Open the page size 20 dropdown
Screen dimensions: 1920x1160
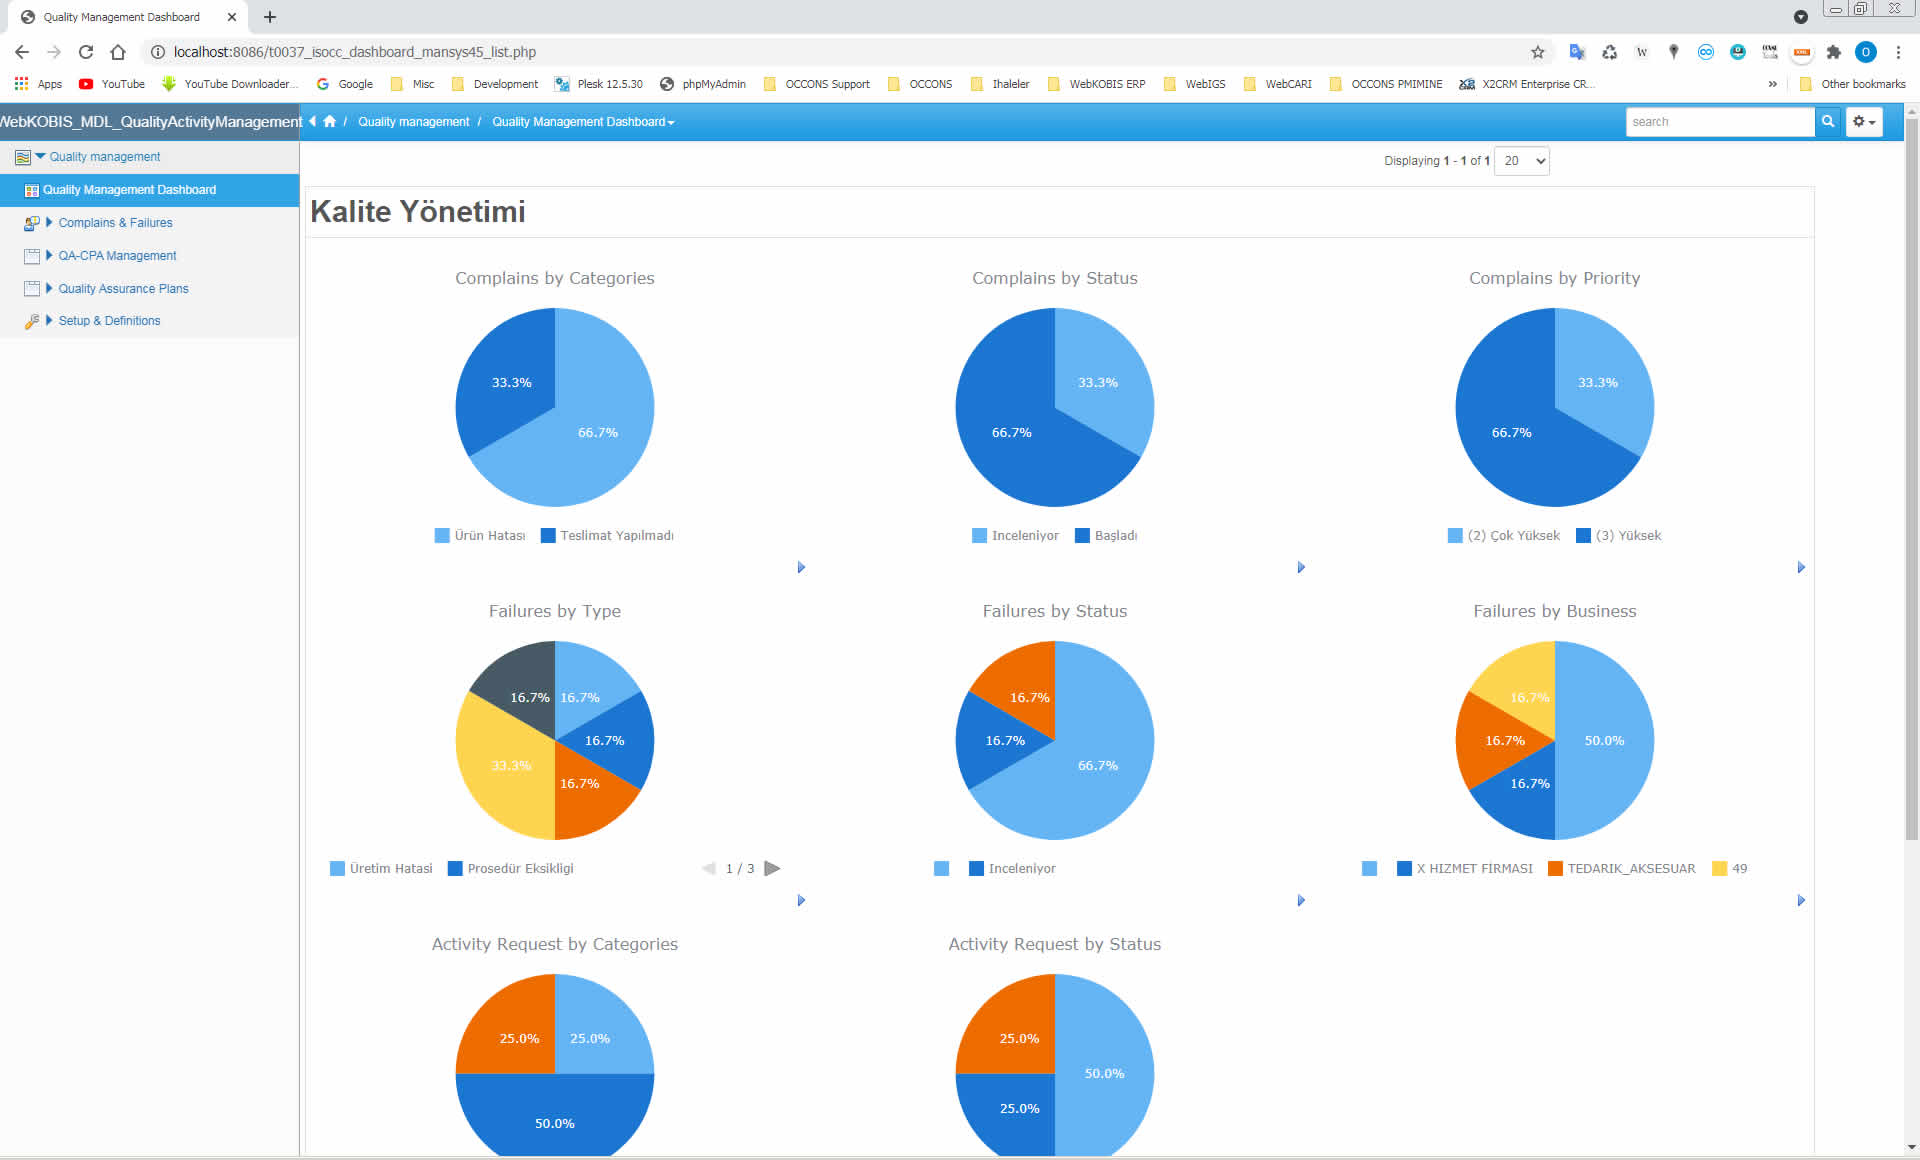(x=1522, y=161)
